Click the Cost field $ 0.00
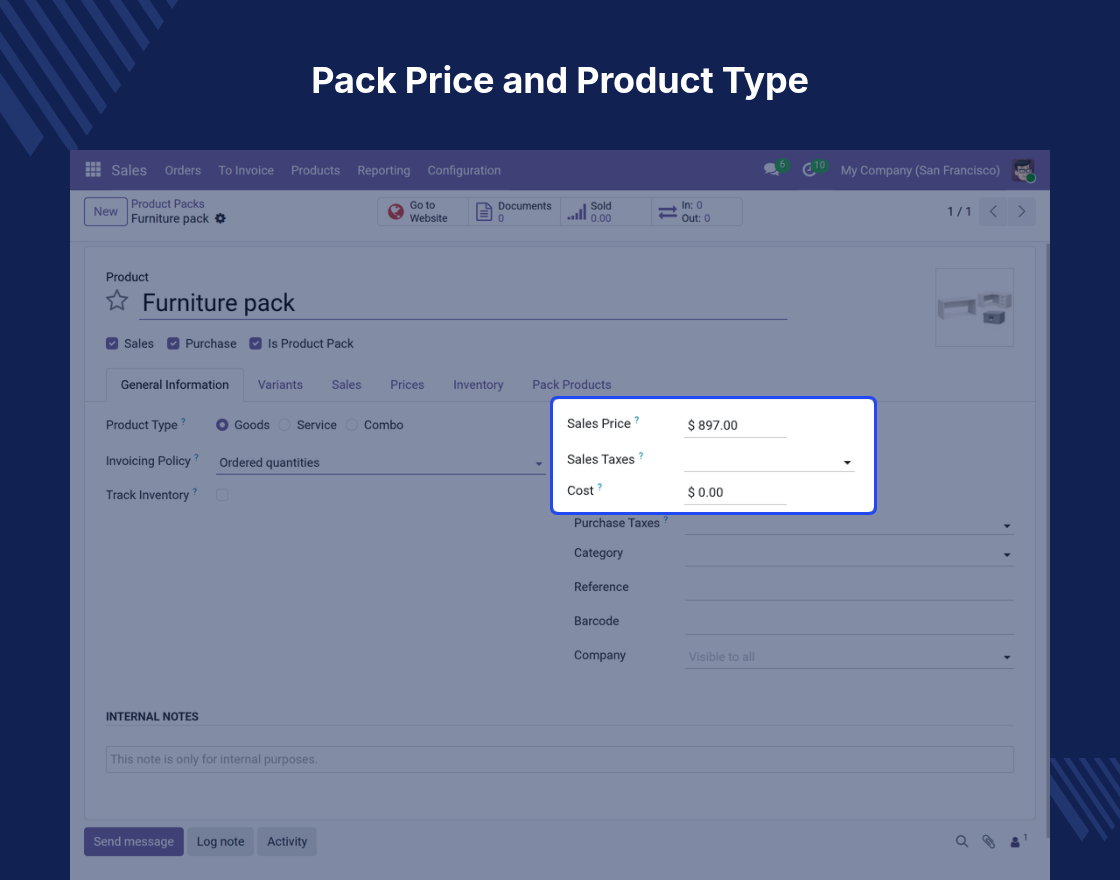 [x=735, y=493]
